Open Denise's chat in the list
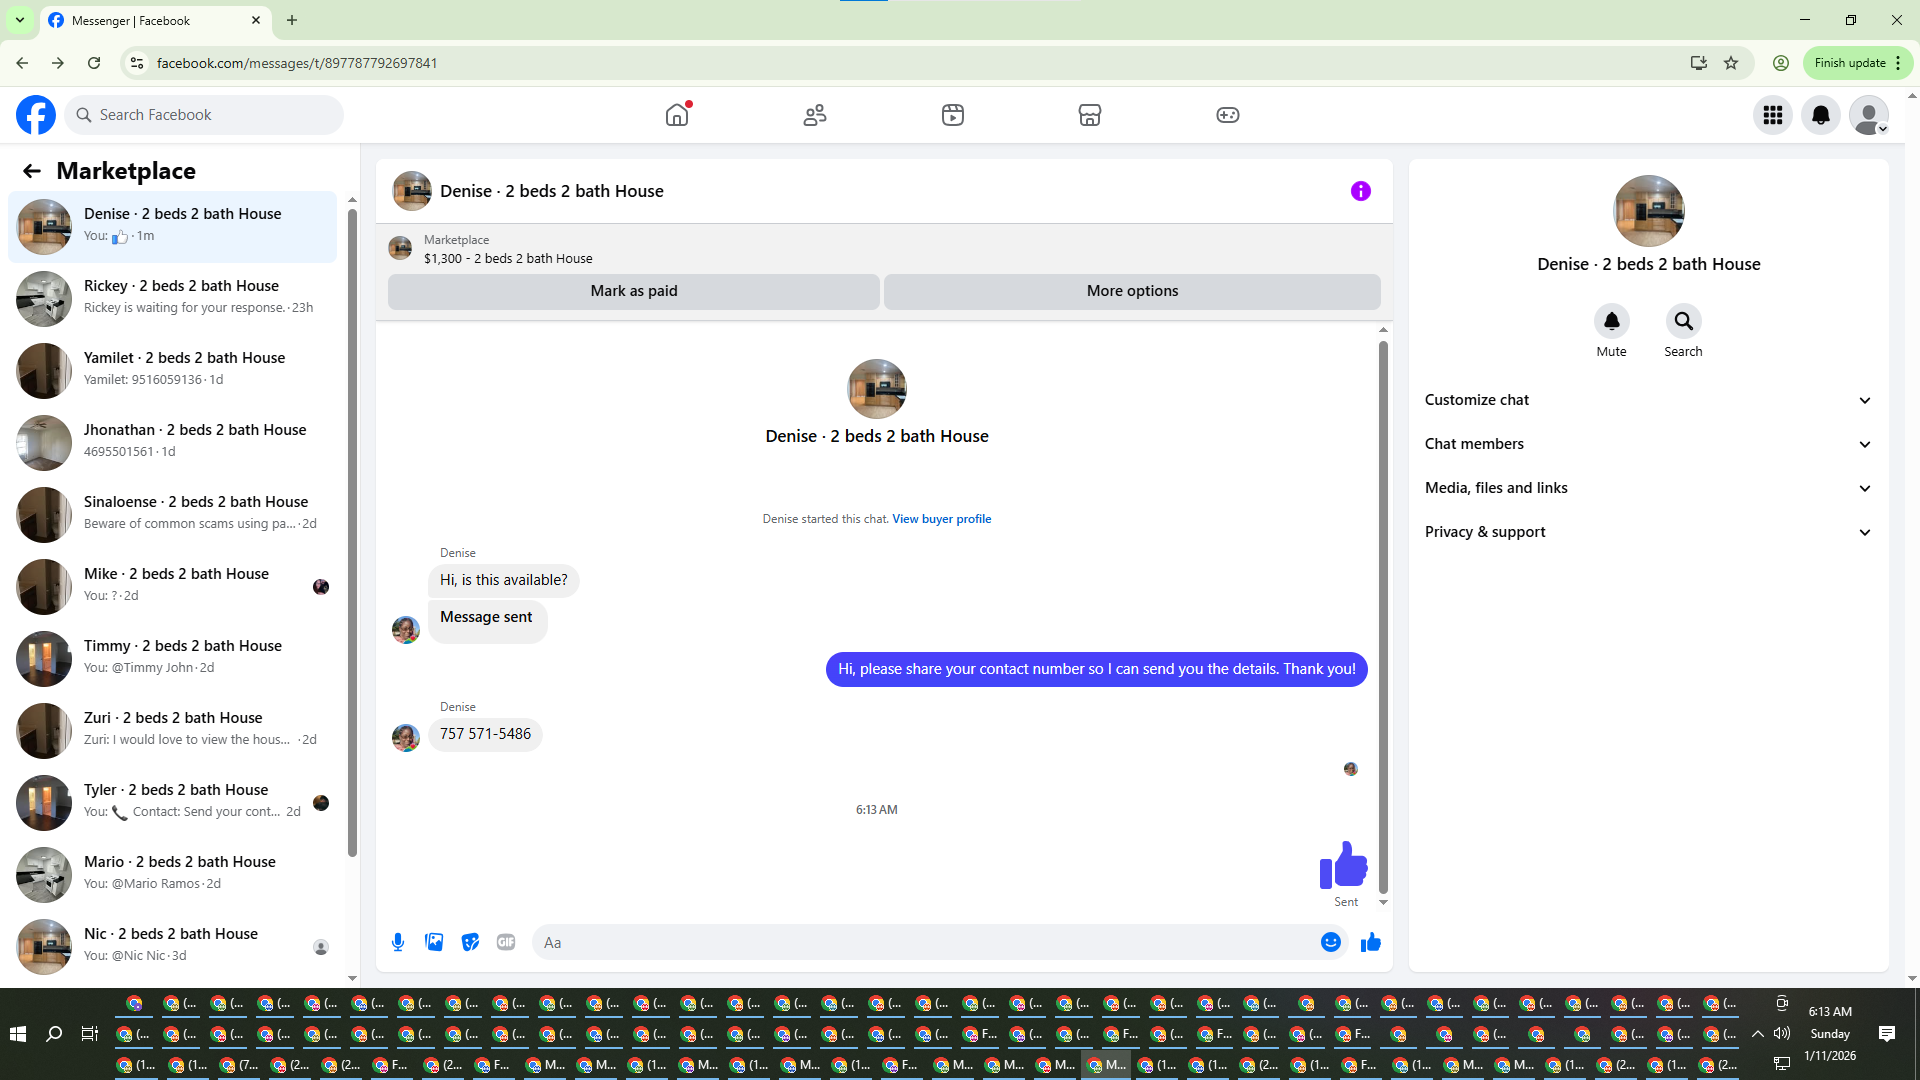1920x1080 pixels. (172, 227)
